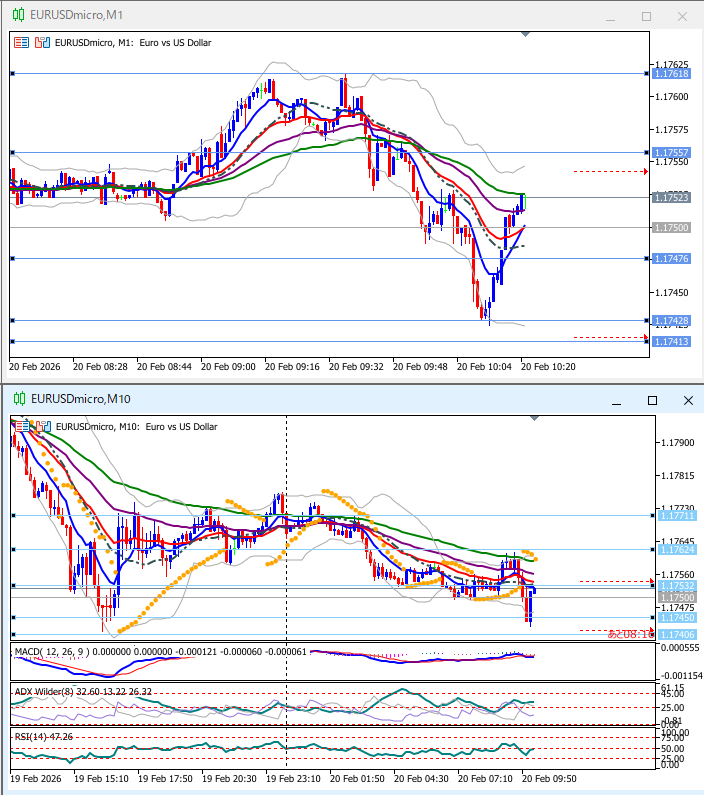Viewport: 704px width, 795px height.
Task: Maximize the EURUSDmicro,M1 chart window
Action: point(646,17)
